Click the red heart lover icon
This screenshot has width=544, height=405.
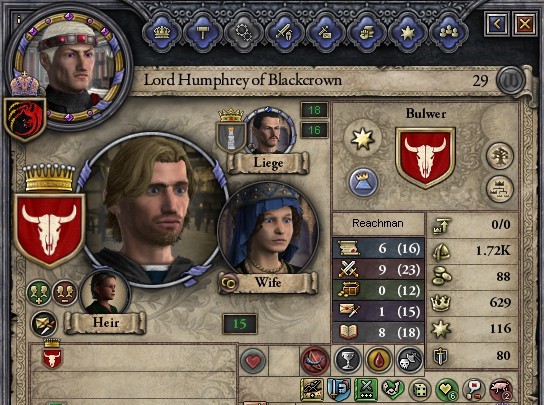pyautogui.click(x=253, y=361)
